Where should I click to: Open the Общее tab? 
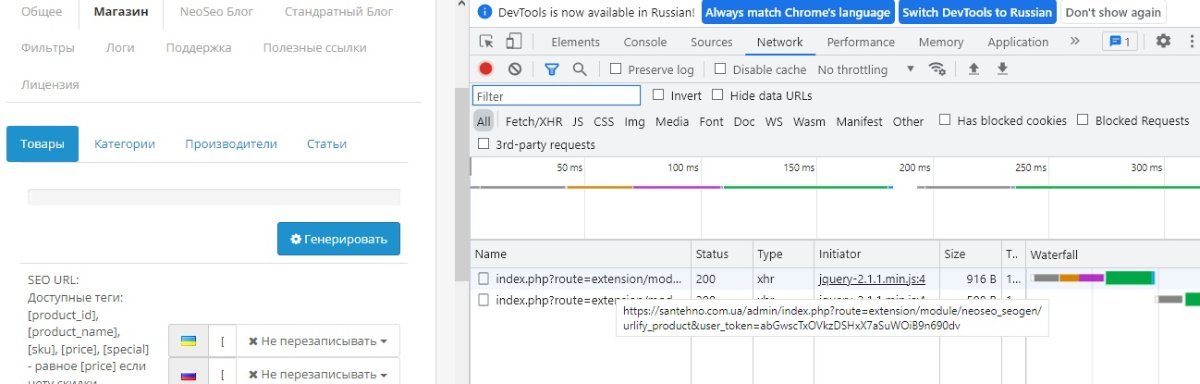(41, 13)
